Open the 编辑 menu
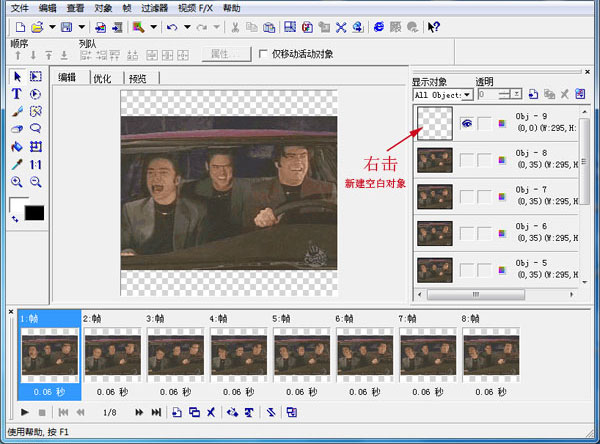Screen dimensions: 600x444 click(x=47, y=8)
